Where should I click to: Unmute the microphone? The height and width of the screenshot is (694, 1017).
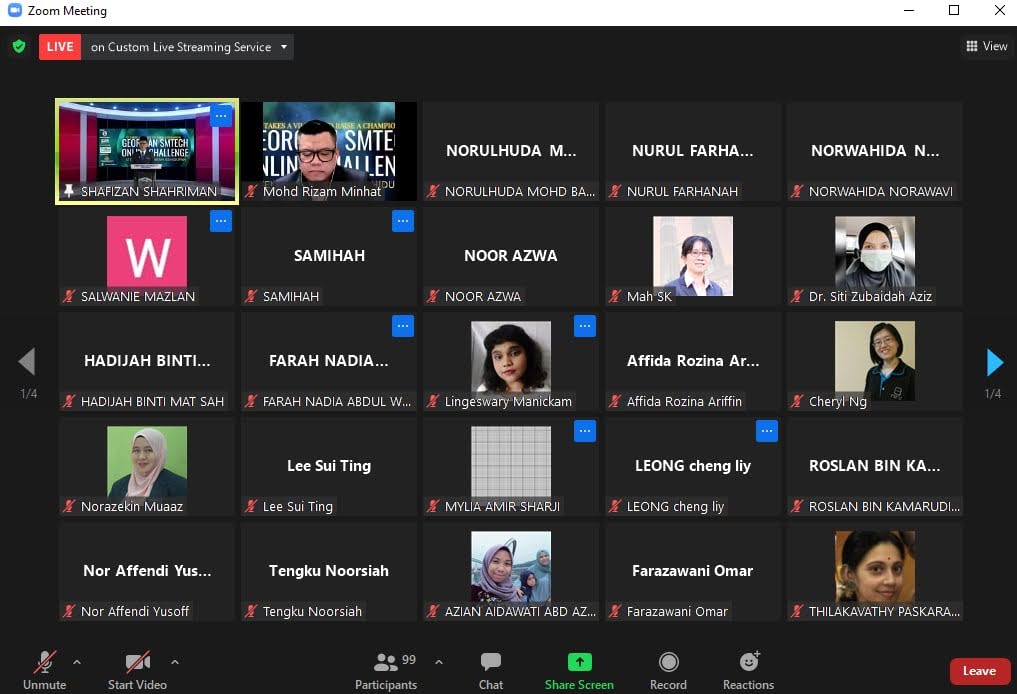(x=44, y=671)
